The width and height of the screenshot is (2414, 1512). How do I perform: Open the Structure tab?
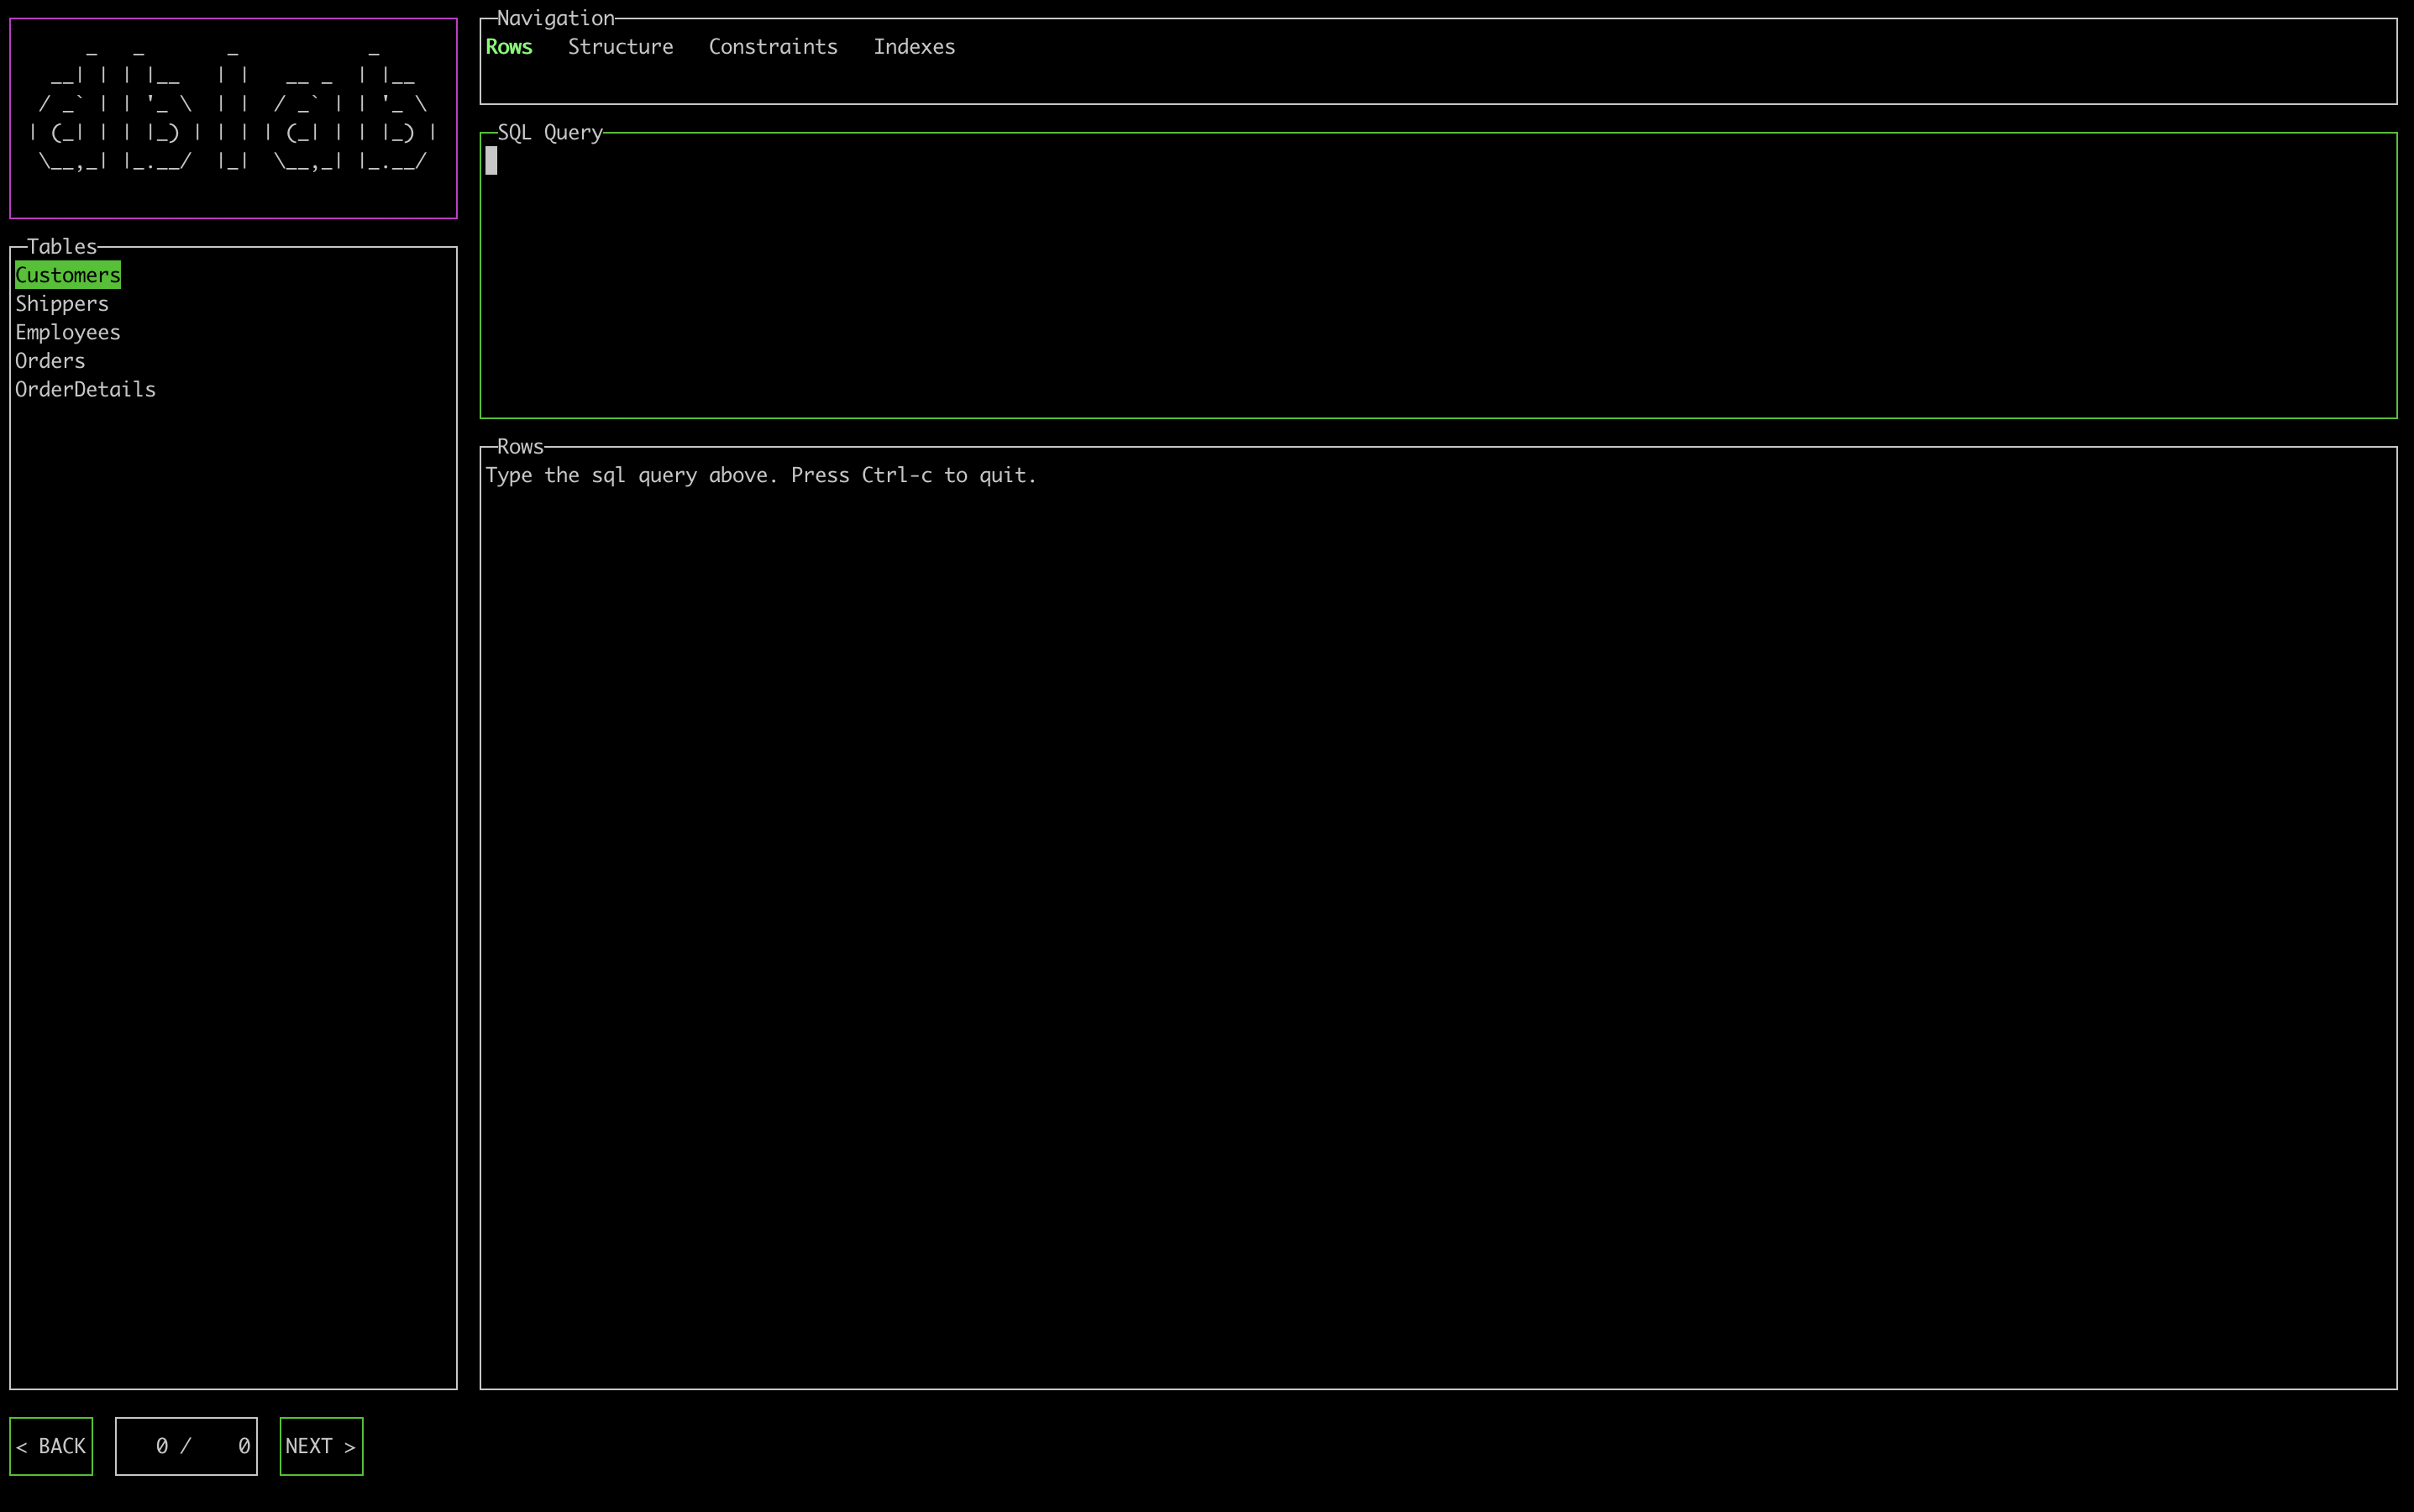coord(620,47)
